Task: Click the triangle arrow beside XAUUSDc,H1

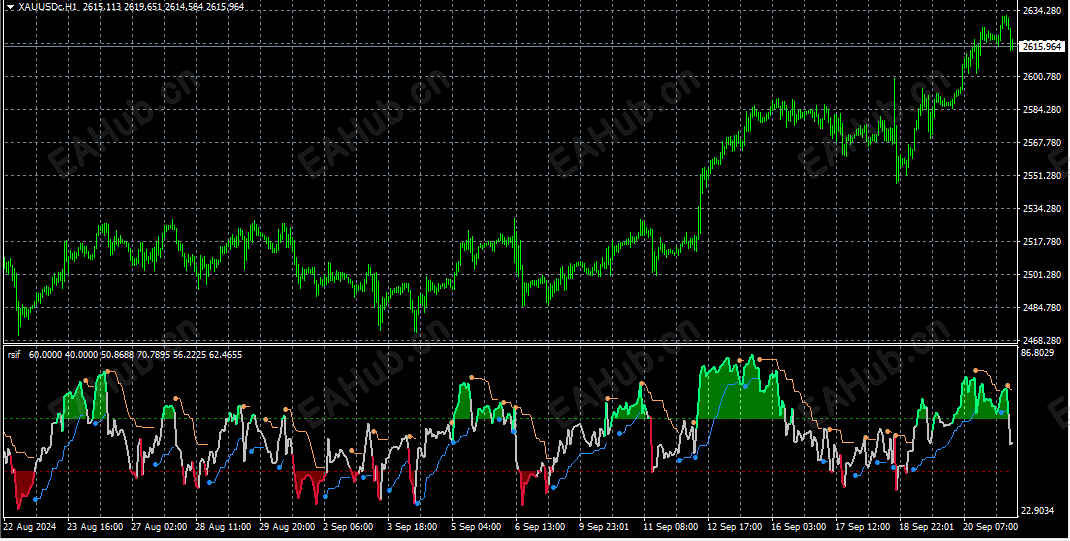Action: [x=10, y=7]
